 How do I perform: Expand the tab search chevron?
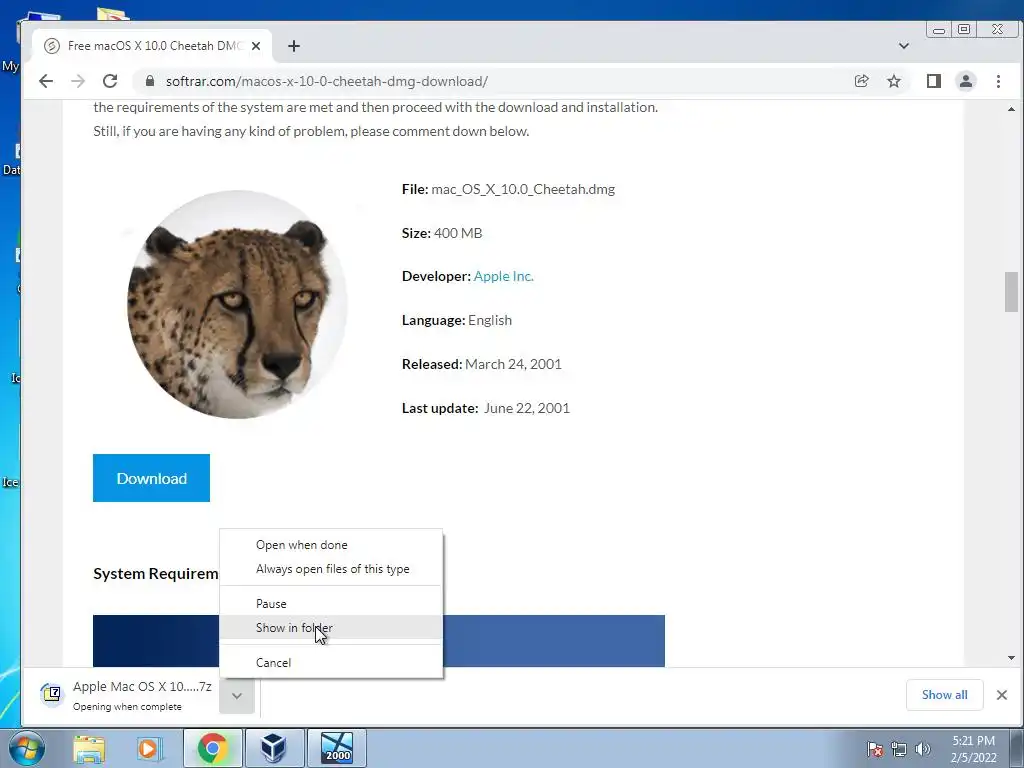[x=904, y=46]
